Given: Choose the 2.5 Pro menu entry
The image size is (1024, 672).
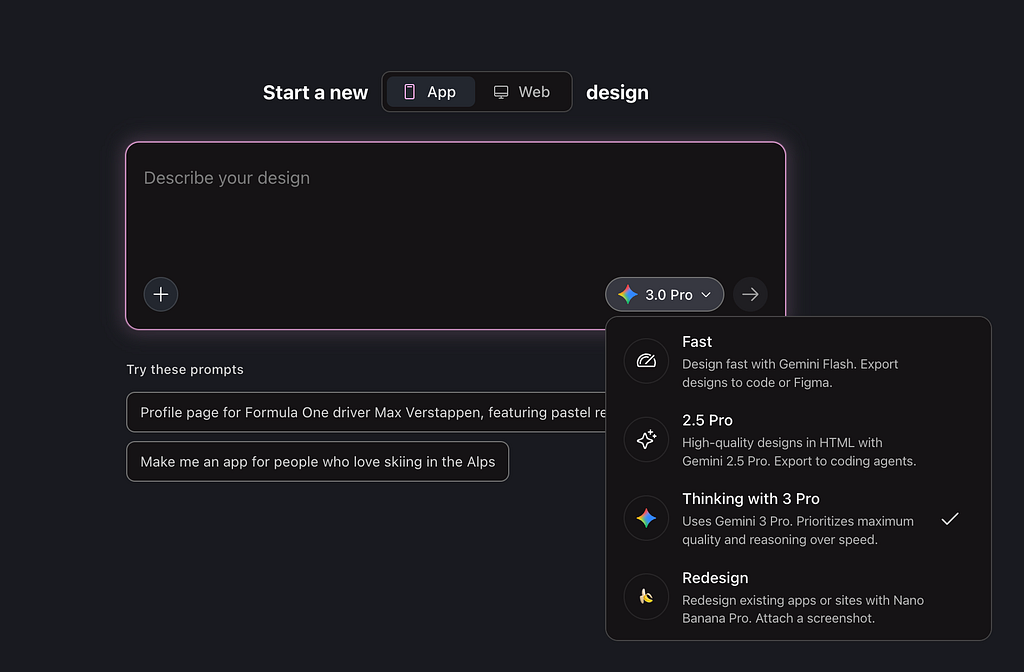Looking at the screenshot, I should (707, 420).
